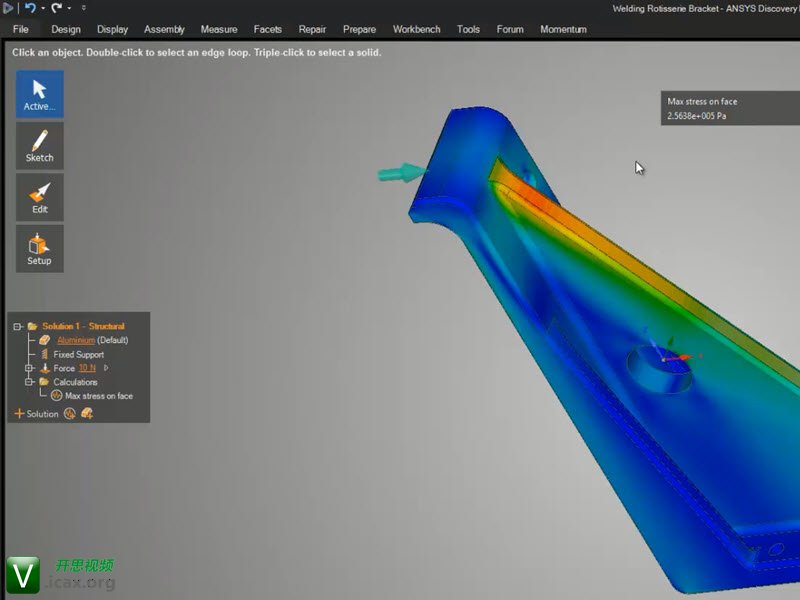
Task: Click the material block icon beside Aluminium
Action: [x=45, y=340]
